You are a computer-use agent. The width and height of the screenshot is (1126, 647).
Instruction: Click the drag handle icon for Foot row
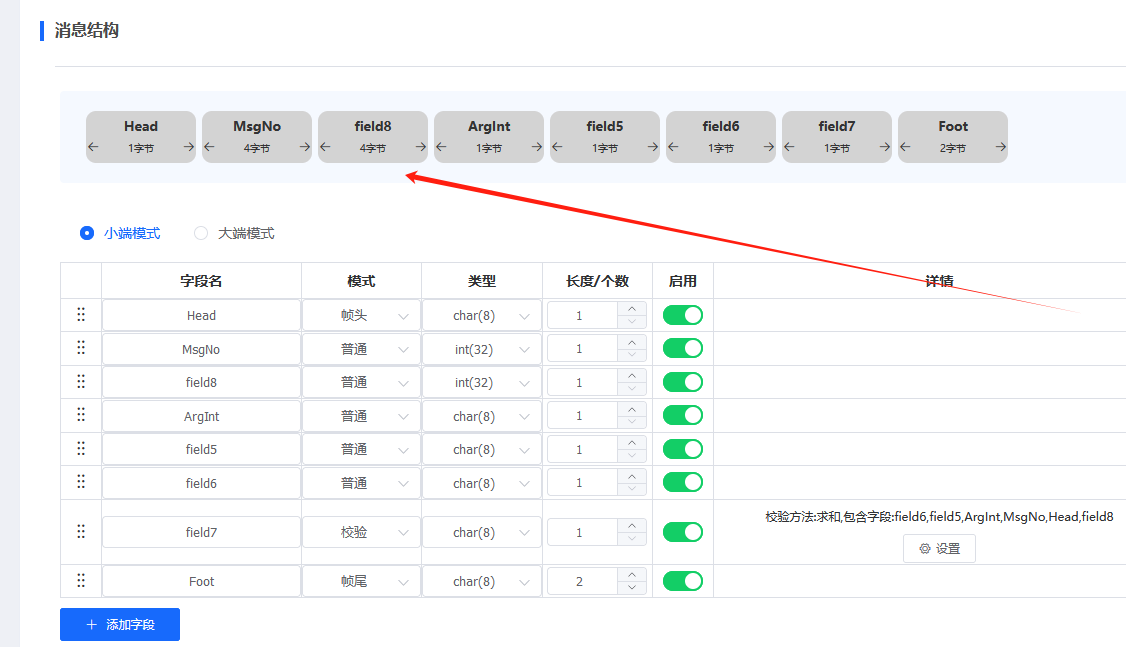[x=81, y=581]
